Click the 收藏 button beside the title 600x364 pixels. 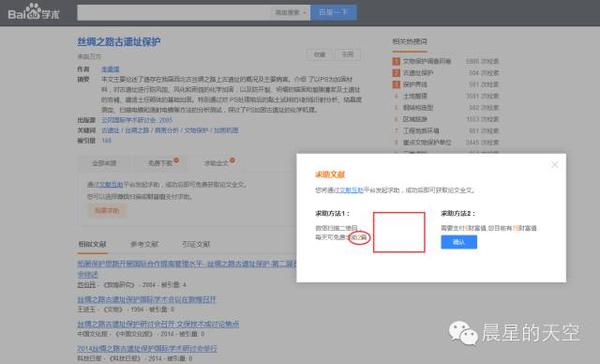click(x=320, y=55)
